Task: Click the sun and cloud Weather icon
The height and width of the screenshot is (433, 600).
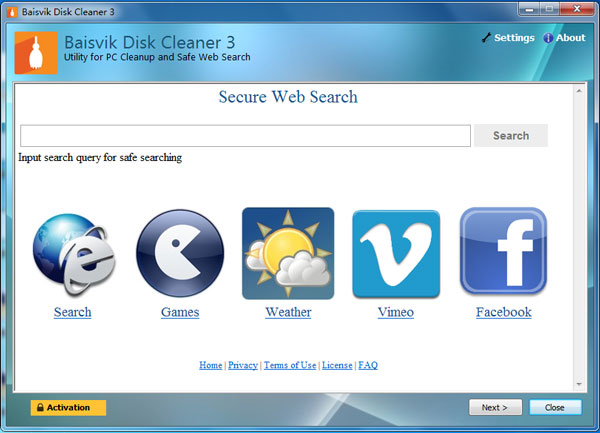Action: pos(288,254)
